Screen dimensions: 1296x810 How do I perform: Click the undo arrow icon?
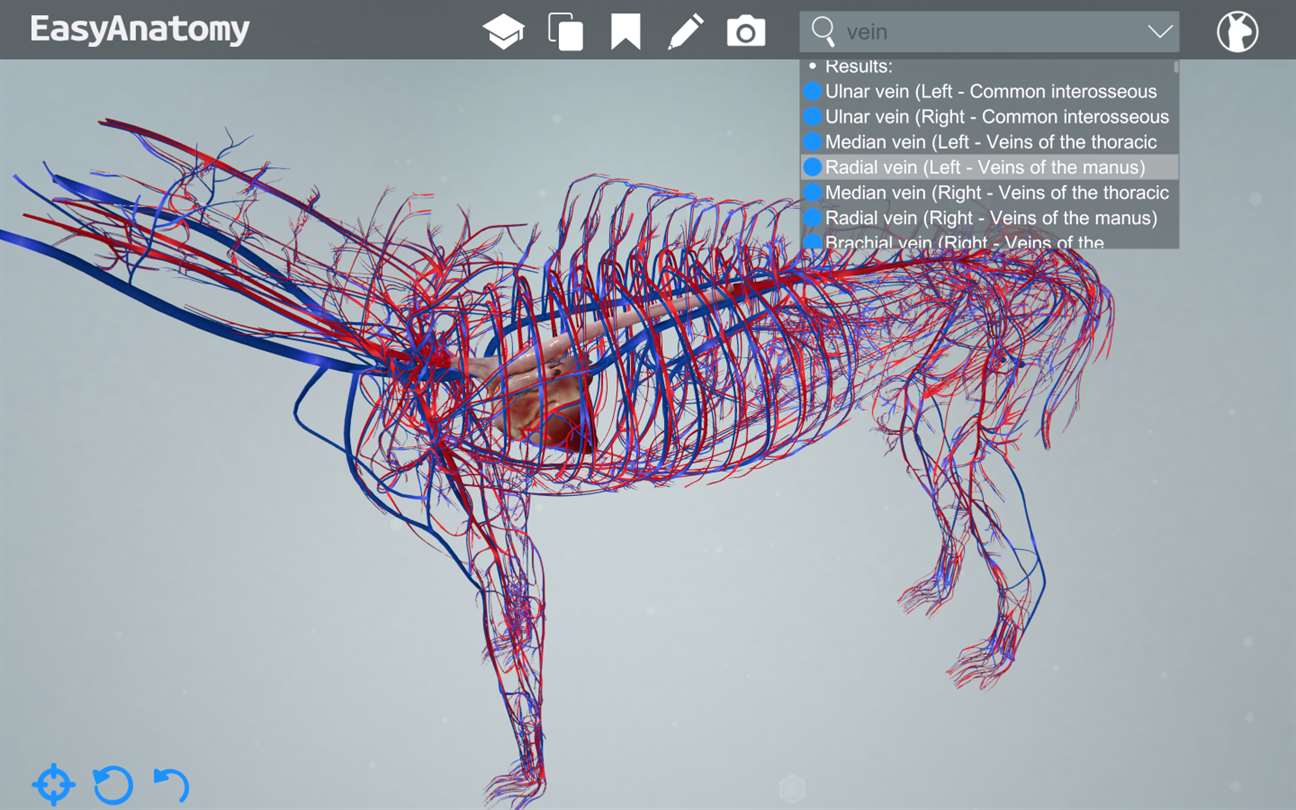pos(172,785)
